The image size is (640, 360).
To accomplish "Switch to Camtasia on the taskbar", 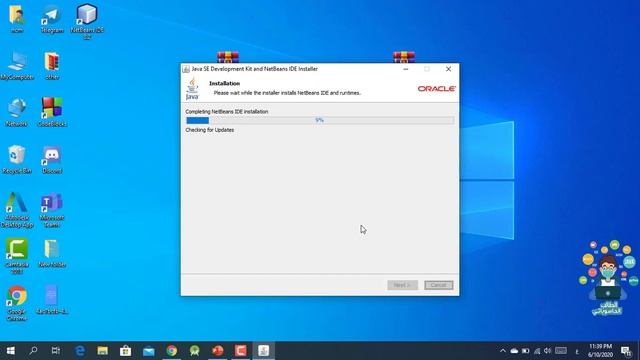I will coord(240,351).
